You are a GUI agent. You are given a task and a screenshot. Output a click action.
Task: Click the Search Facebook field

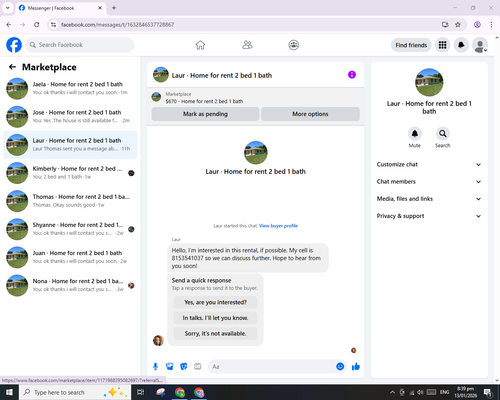pyautogui.click(x=80, y=45)
